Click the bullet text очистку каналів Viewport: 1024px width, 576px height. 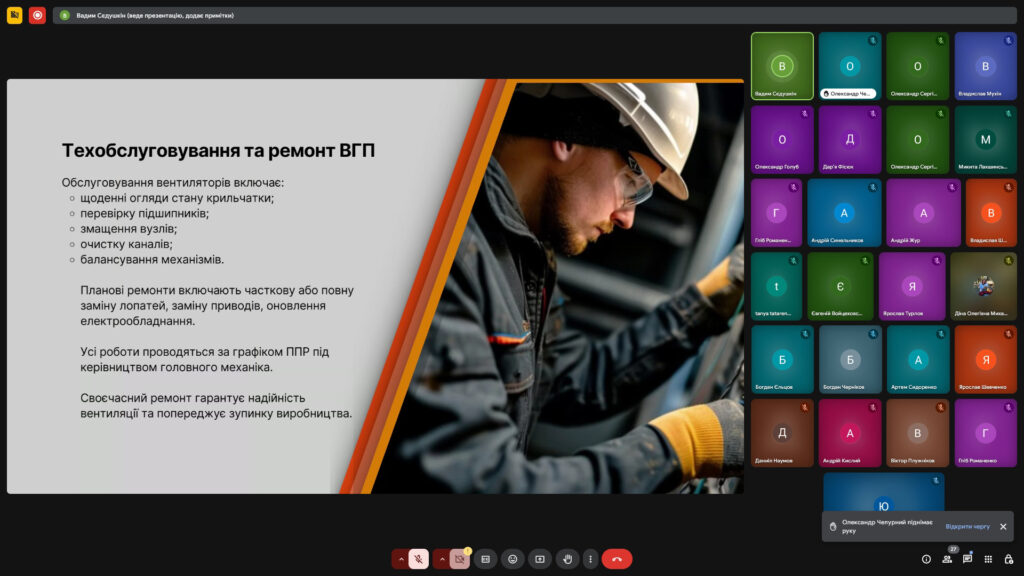[x=126, y=244]
